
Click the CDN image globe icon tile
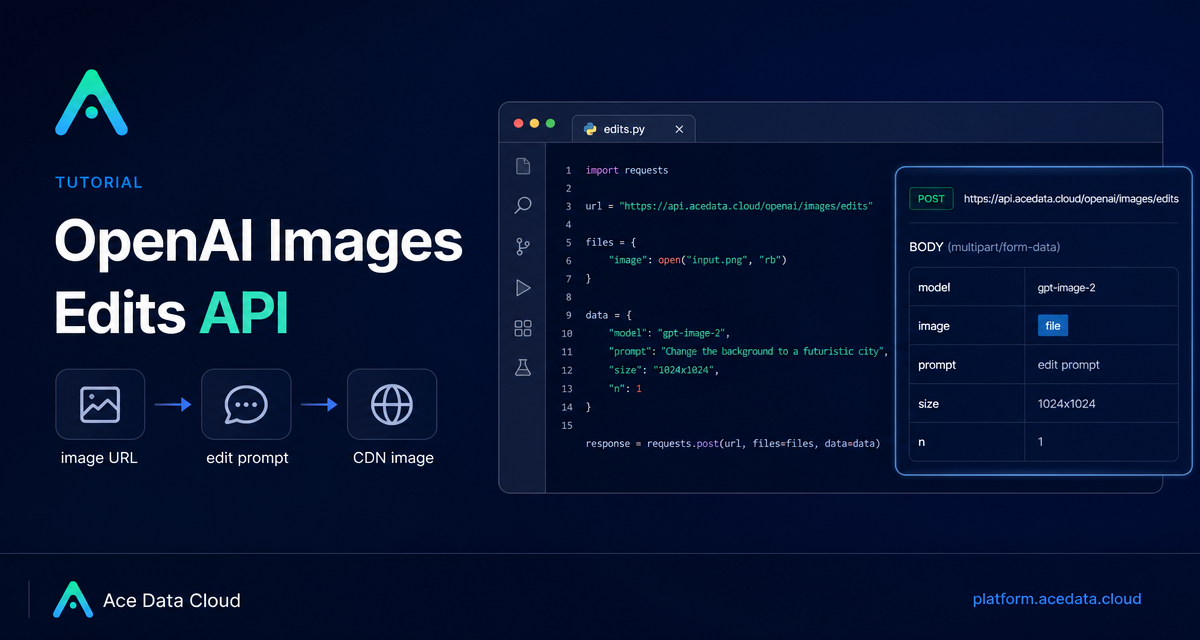(x=392, y=404)
